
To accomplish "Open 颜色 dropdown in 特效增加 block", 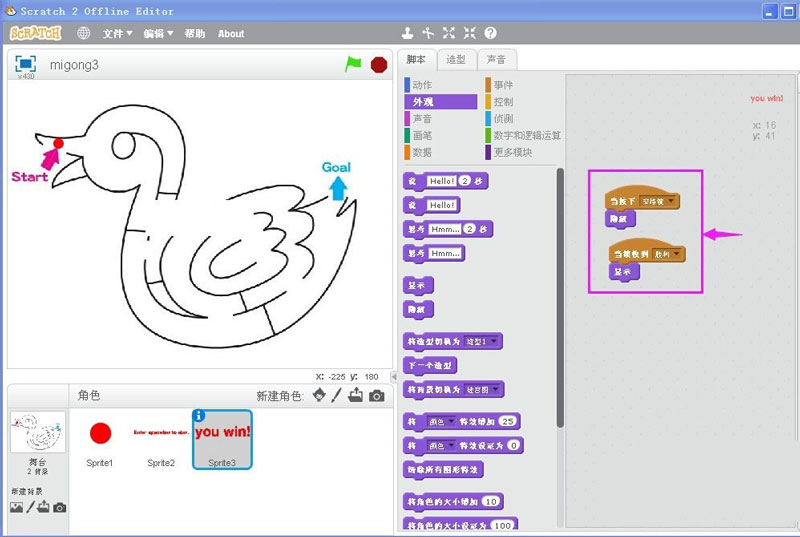I will click(441, 422).
